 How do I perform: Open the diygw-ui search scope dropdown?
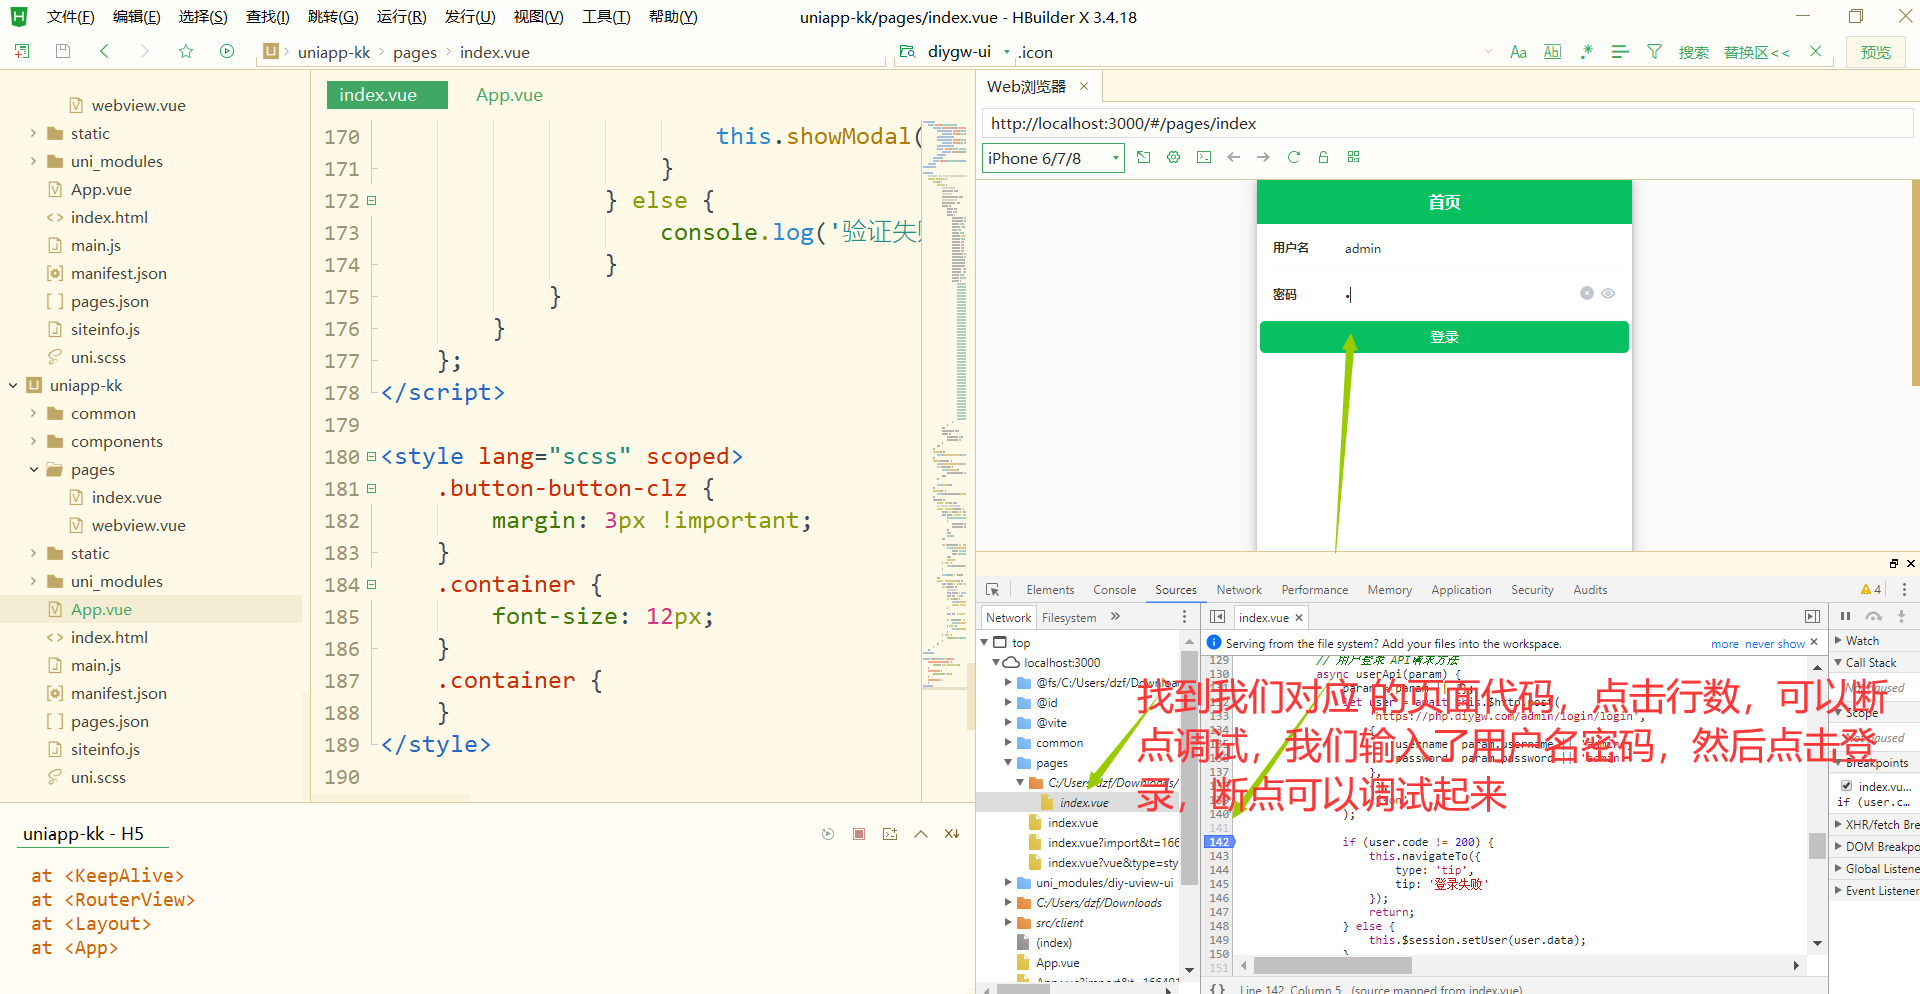pos(1006,52)
